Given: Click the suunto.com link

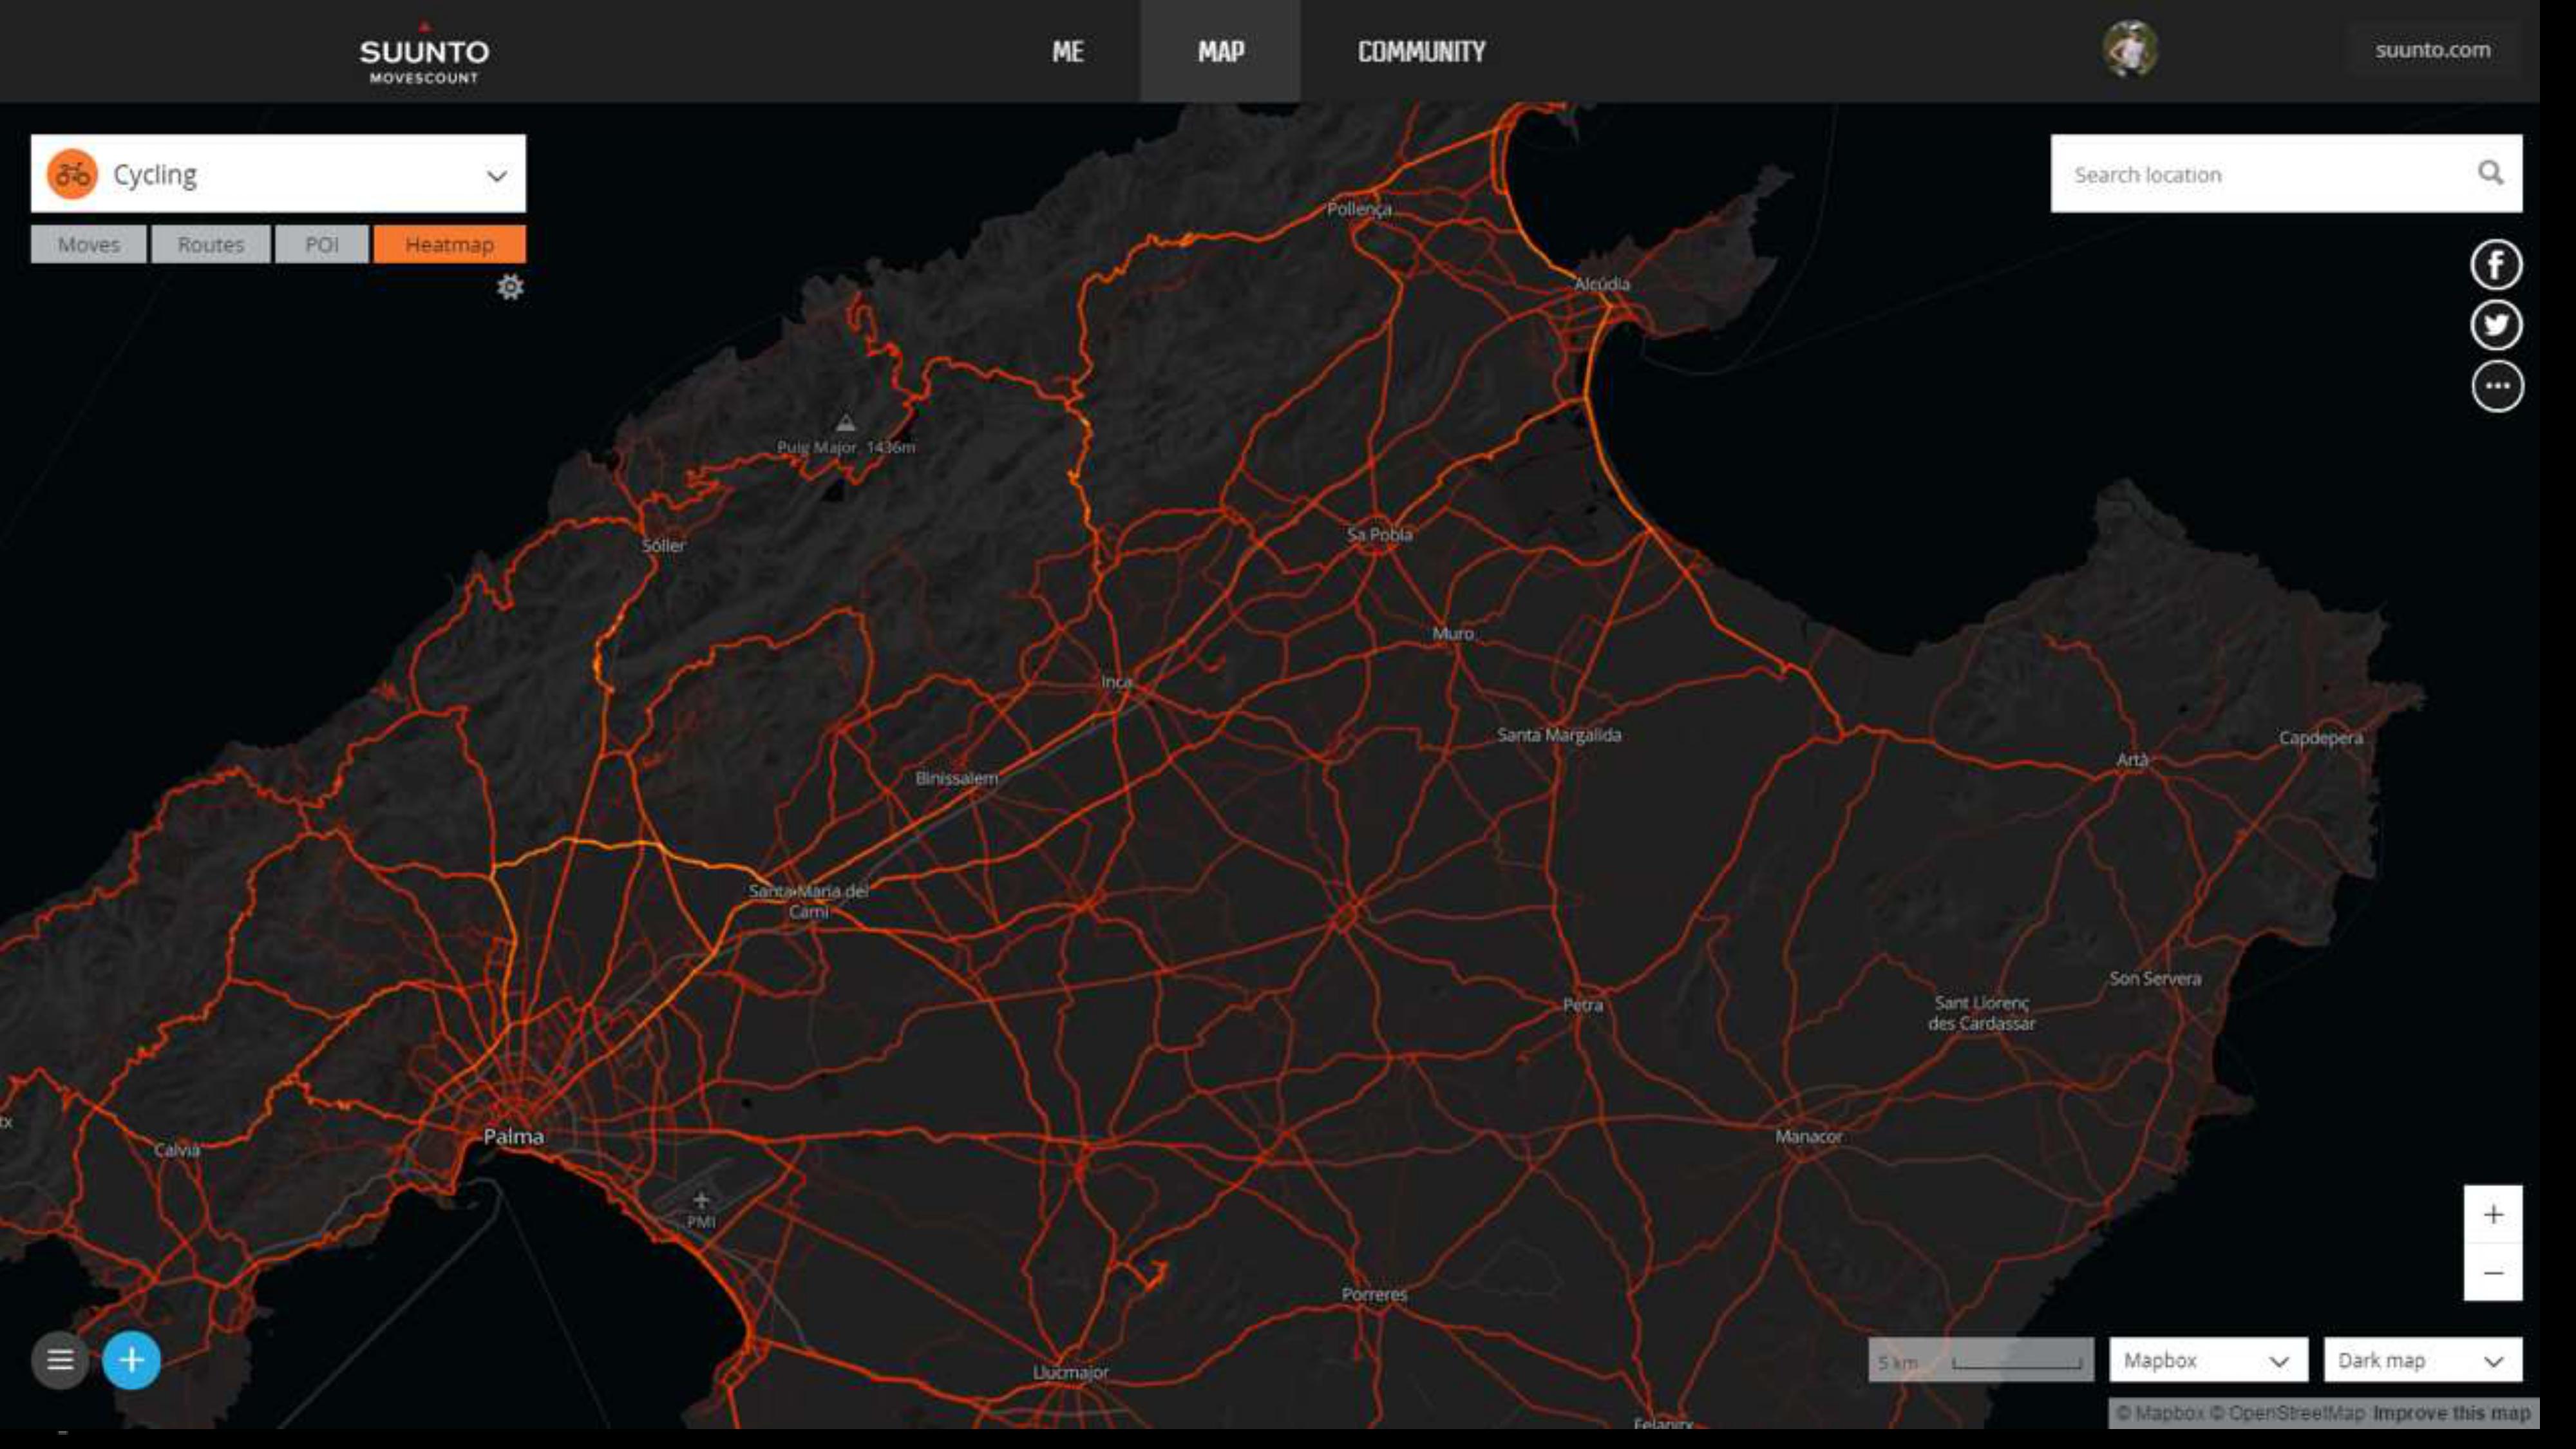Looking at the screenshot, I should [x=2432, y=50].
